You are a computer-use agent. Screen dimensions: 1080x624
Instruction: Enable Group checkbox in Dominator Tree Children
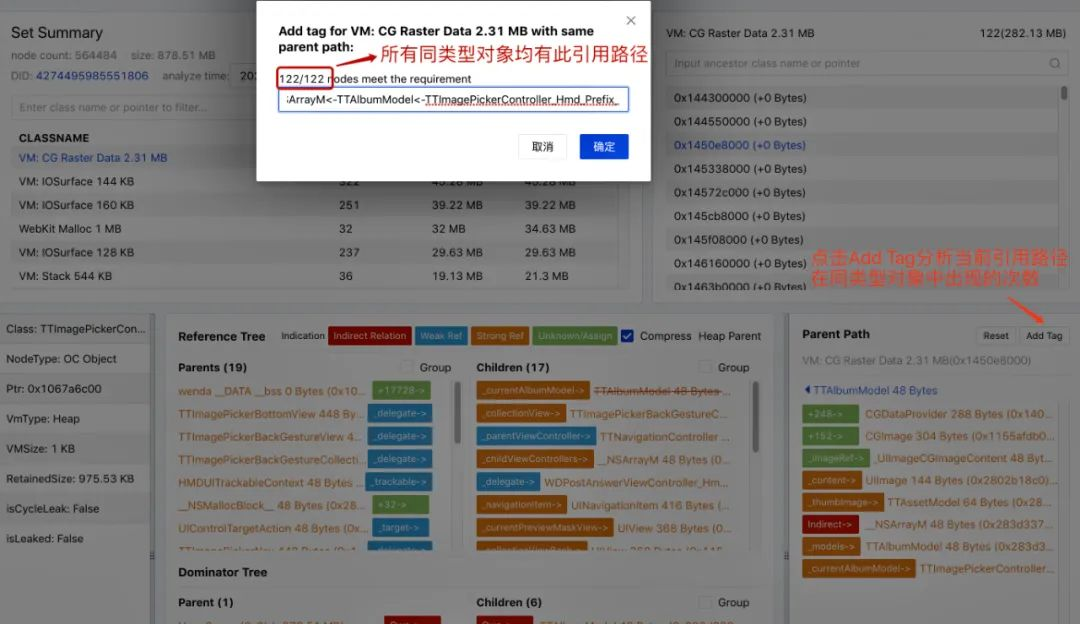click(705, 602)
